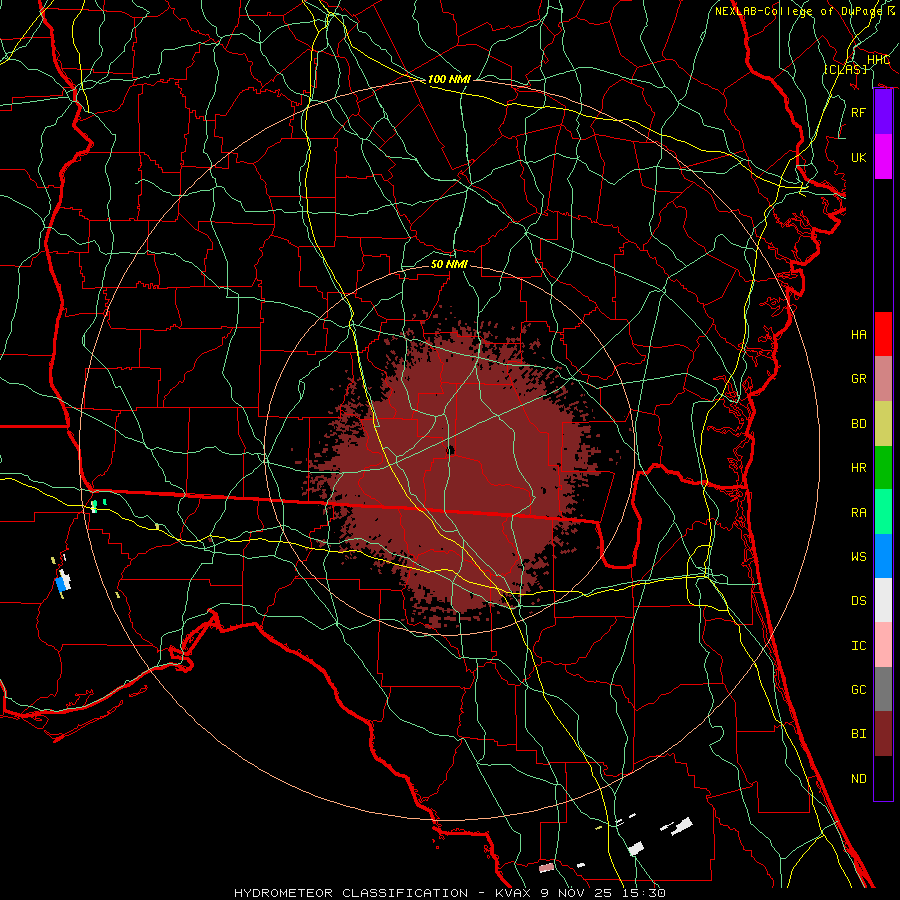
Task: Click the GC legend label
Action: (x=858, y=689)
